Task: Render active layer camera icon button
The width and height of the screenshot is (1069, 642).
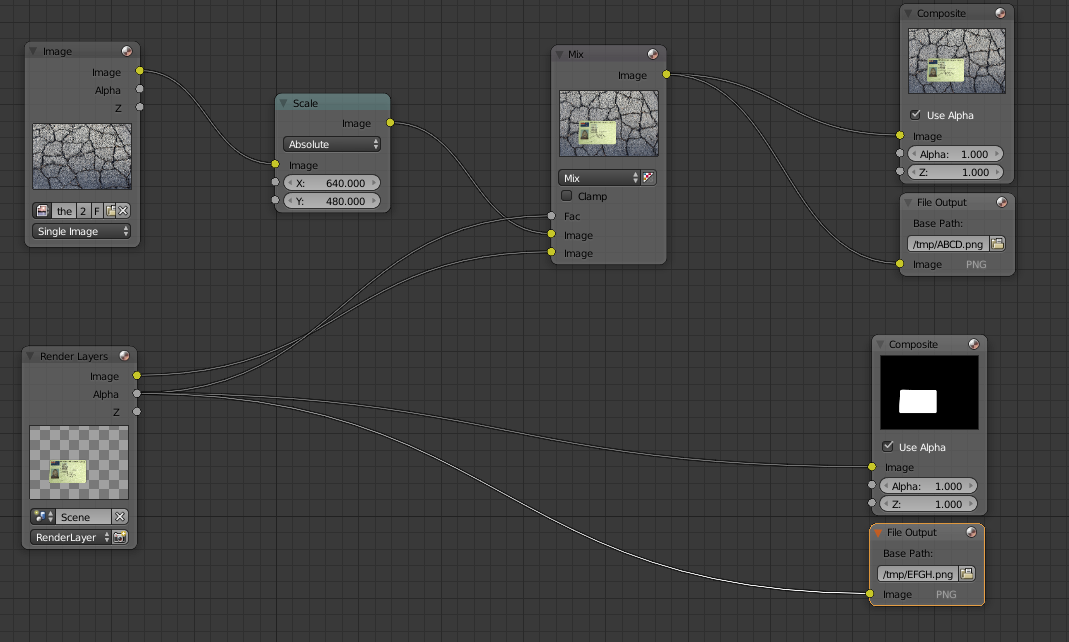Action: coord(120,537)
